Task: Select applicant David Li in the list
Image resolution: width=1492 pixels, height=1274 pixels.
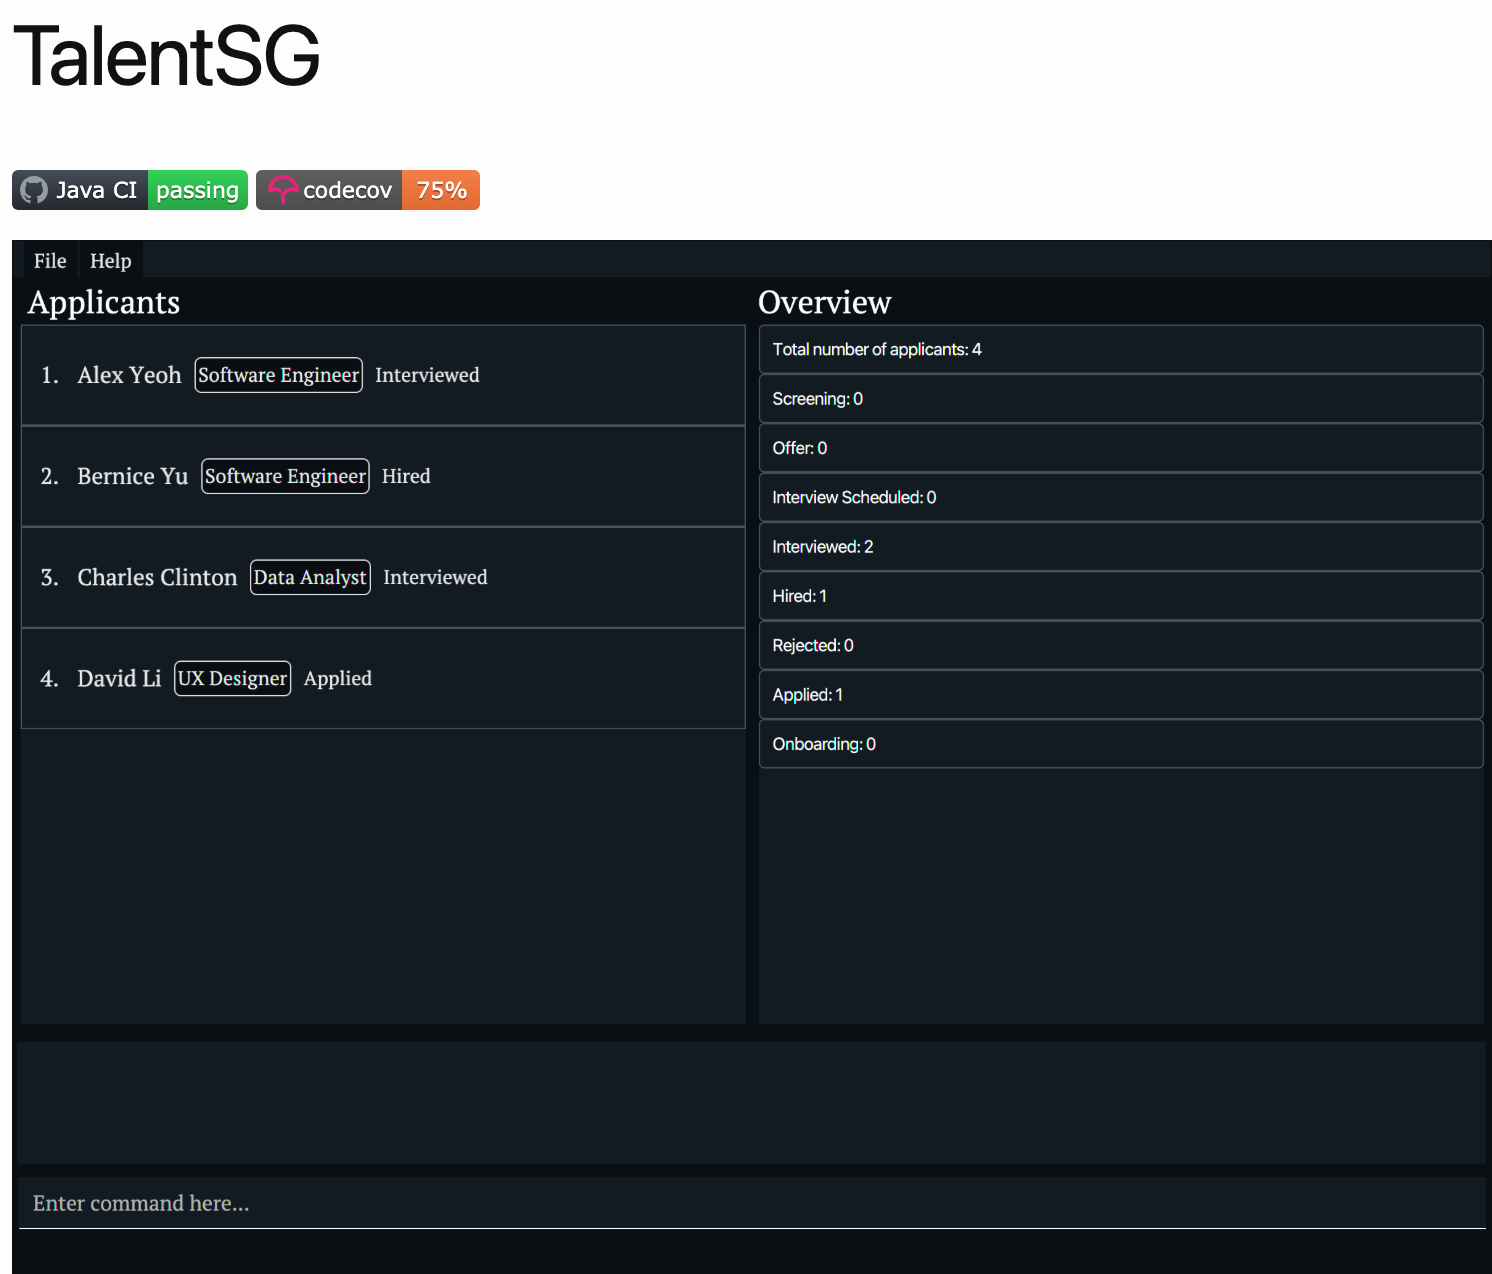Action: point(119,678)
